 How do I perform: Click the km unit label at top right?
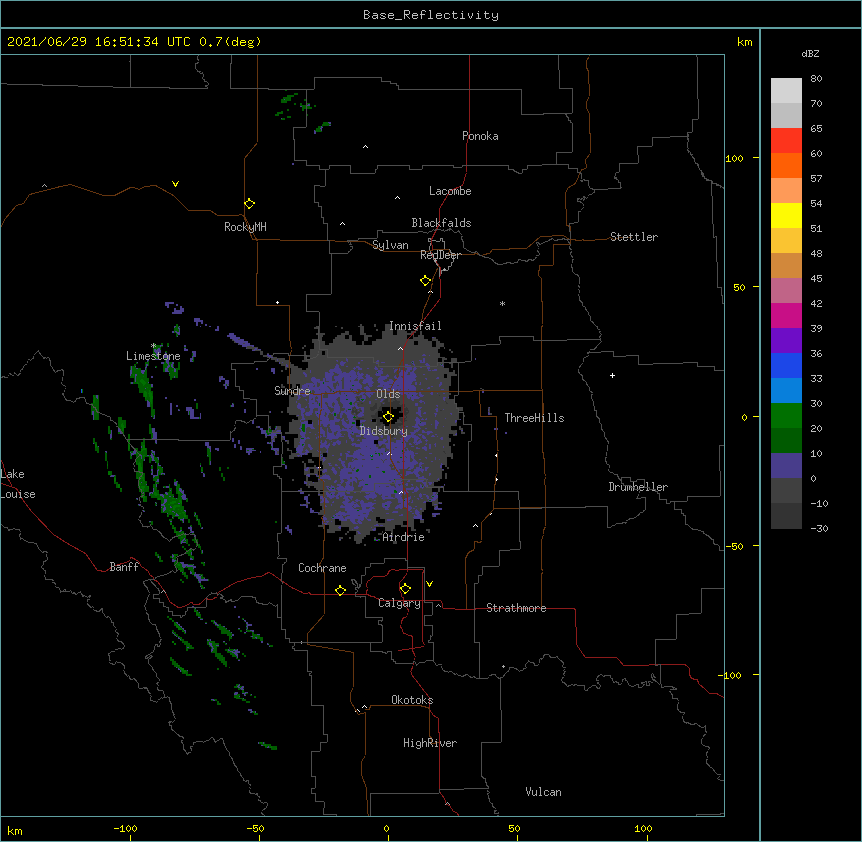pyautogui.click(x=745, y=42)
